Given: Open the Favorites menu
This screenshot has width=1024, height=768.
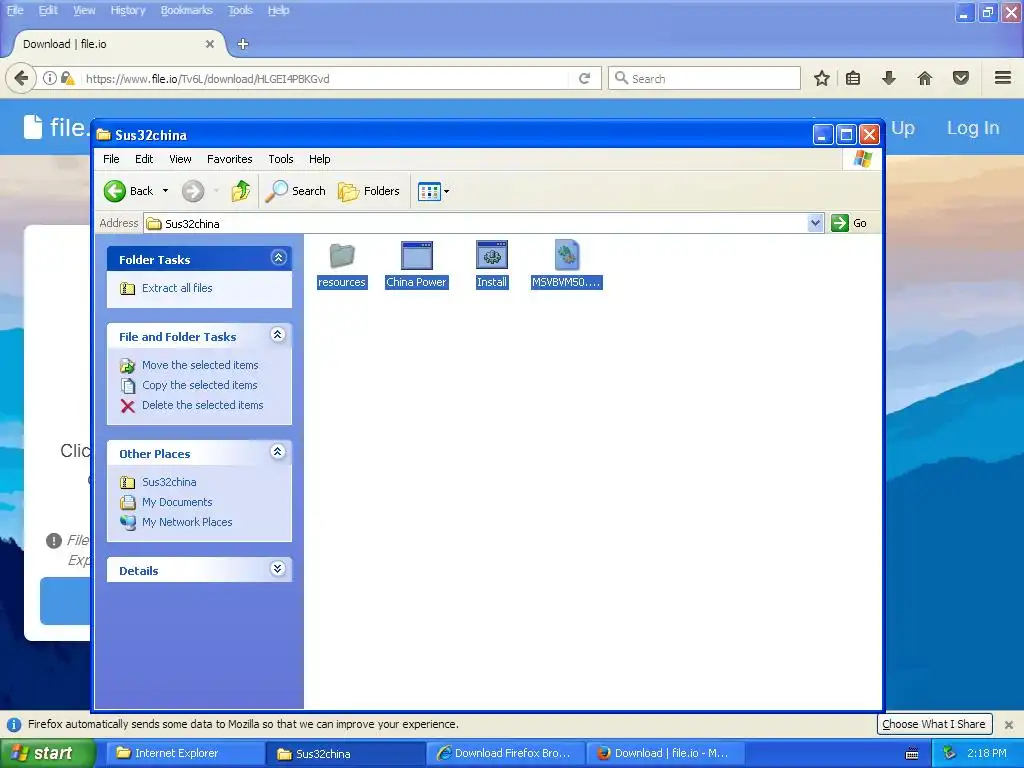Looking at the screenshot, I should [x=229, y=159].
